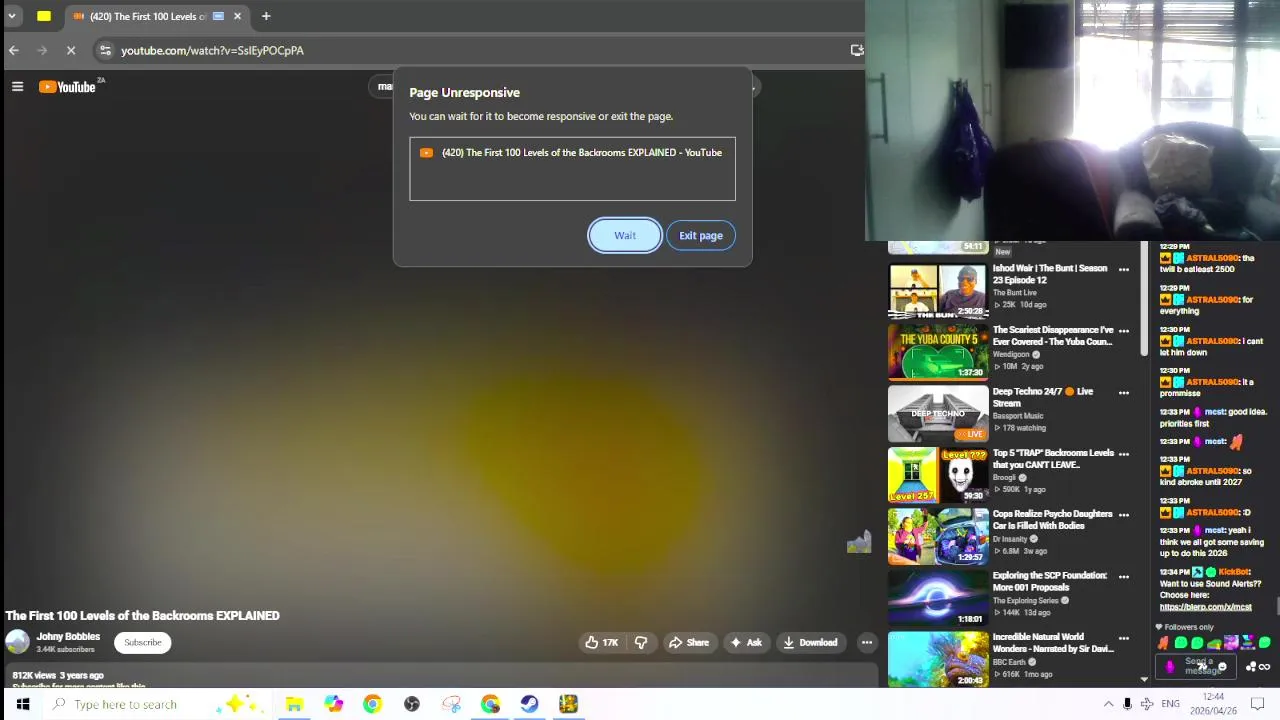Open Incredible Natural World Wonders thumbnail
This screenshot has width=1280, height=720.
[938, 658]
